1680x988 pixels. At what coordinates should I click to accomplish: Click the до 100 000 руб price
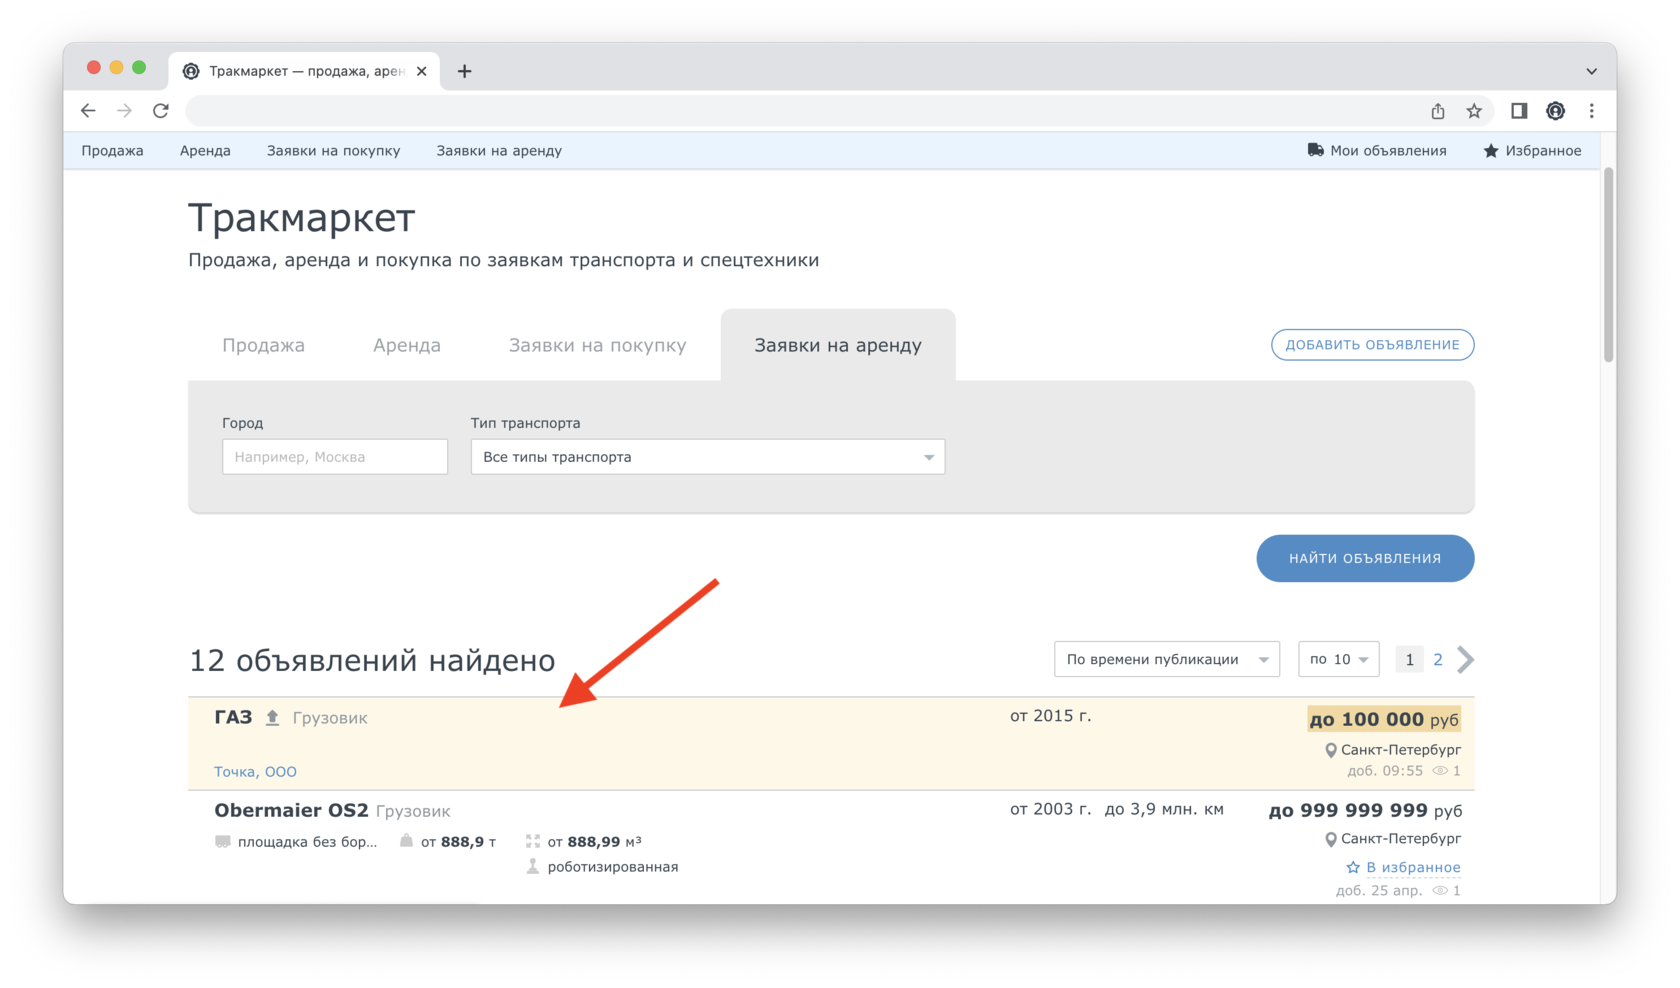click(x=1384, y=719)
